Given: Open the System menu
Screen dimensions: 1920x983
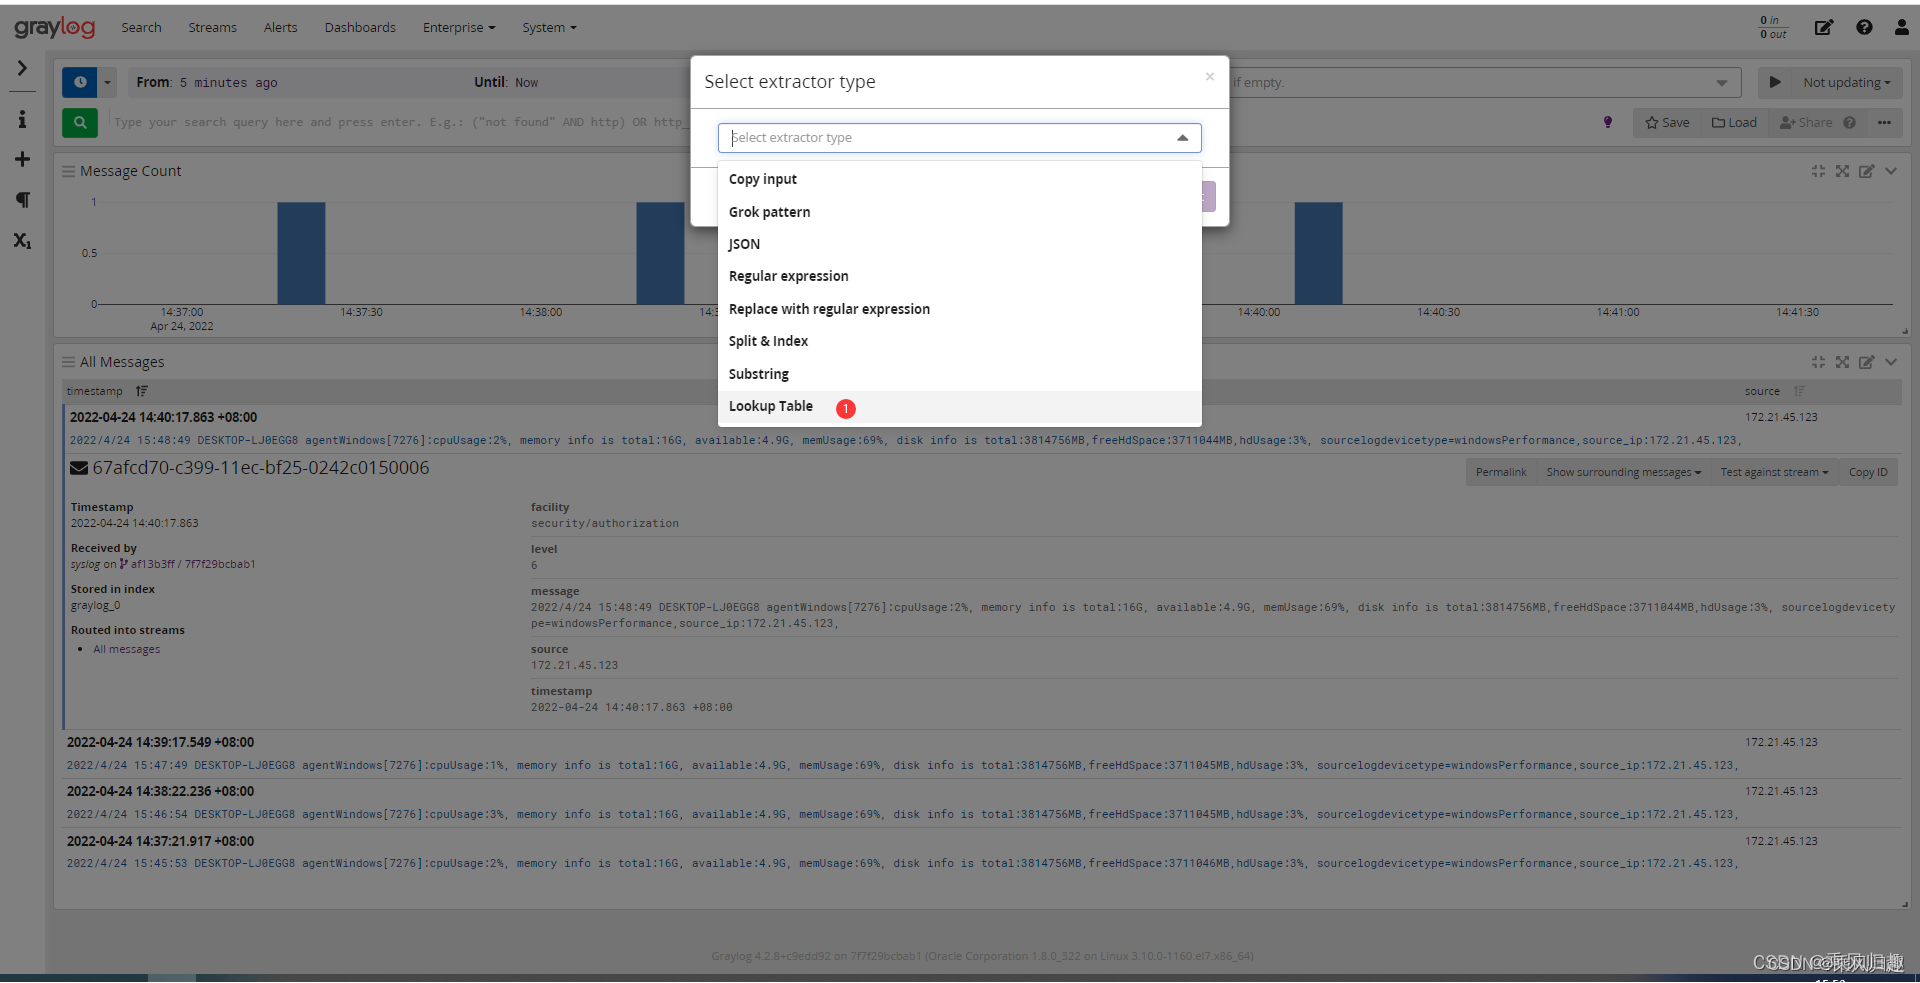Looking at the screenshot, I should click(x=548, y=27).
